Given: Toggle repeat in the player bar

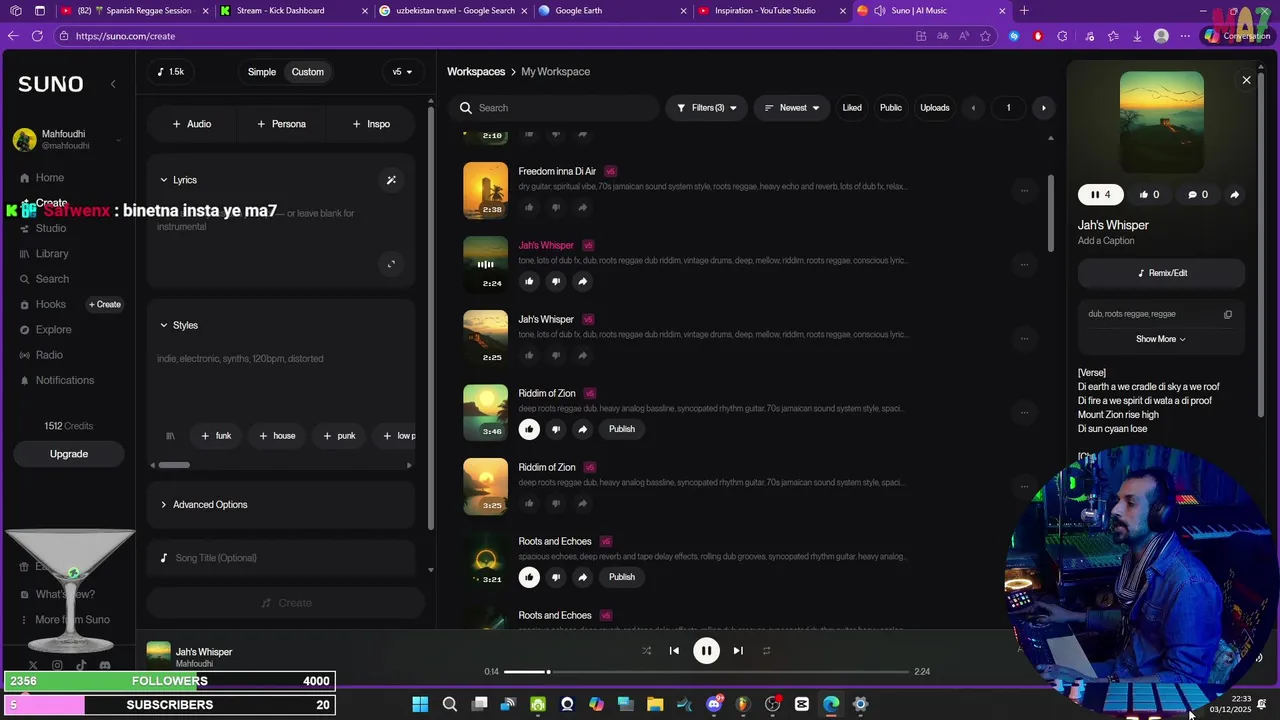Looking at the screenshot, I should tap(767, 651).
